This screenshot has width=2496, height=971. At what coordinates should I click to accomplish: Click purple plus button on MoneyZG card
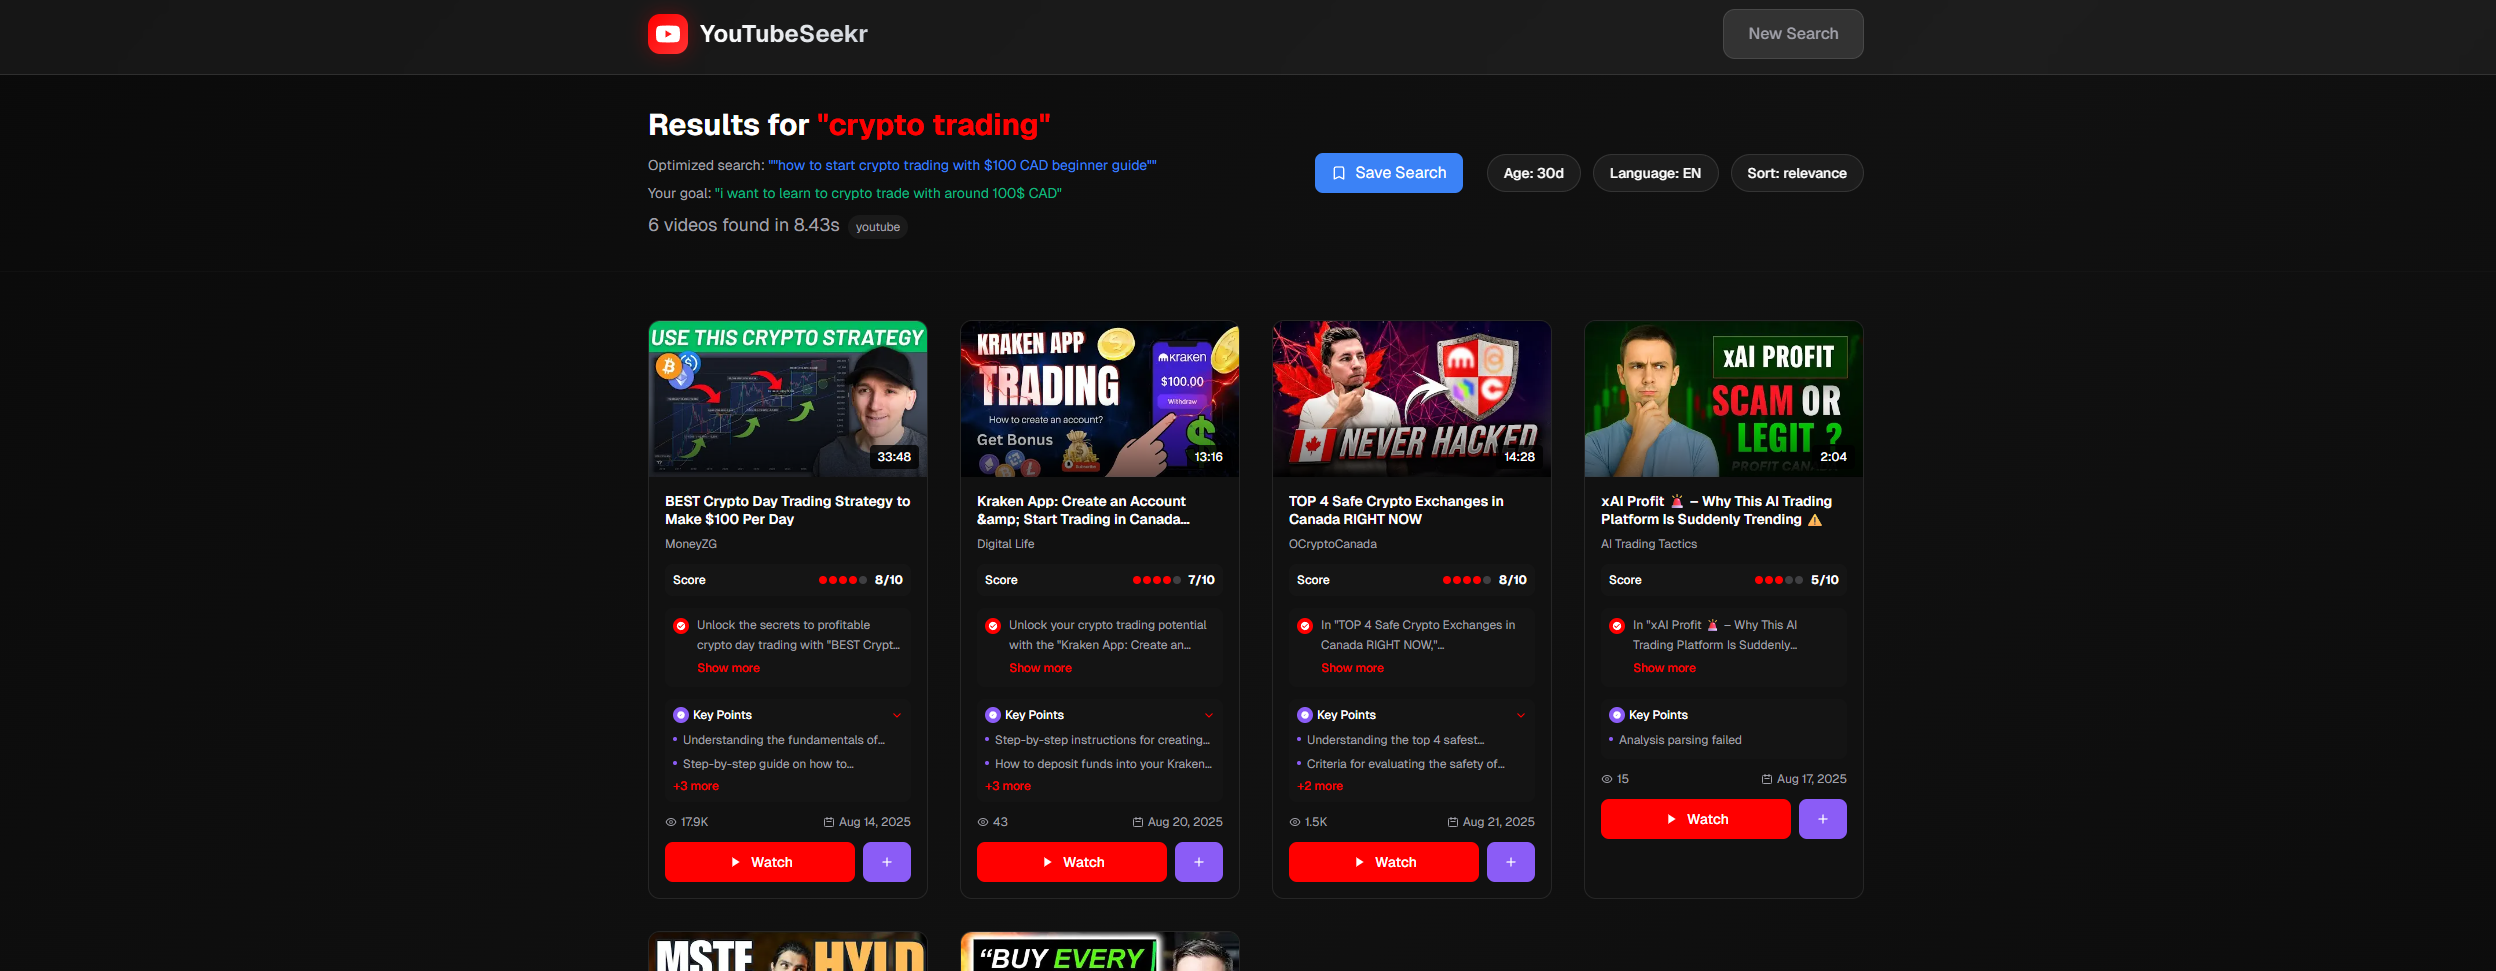(887, 862)
